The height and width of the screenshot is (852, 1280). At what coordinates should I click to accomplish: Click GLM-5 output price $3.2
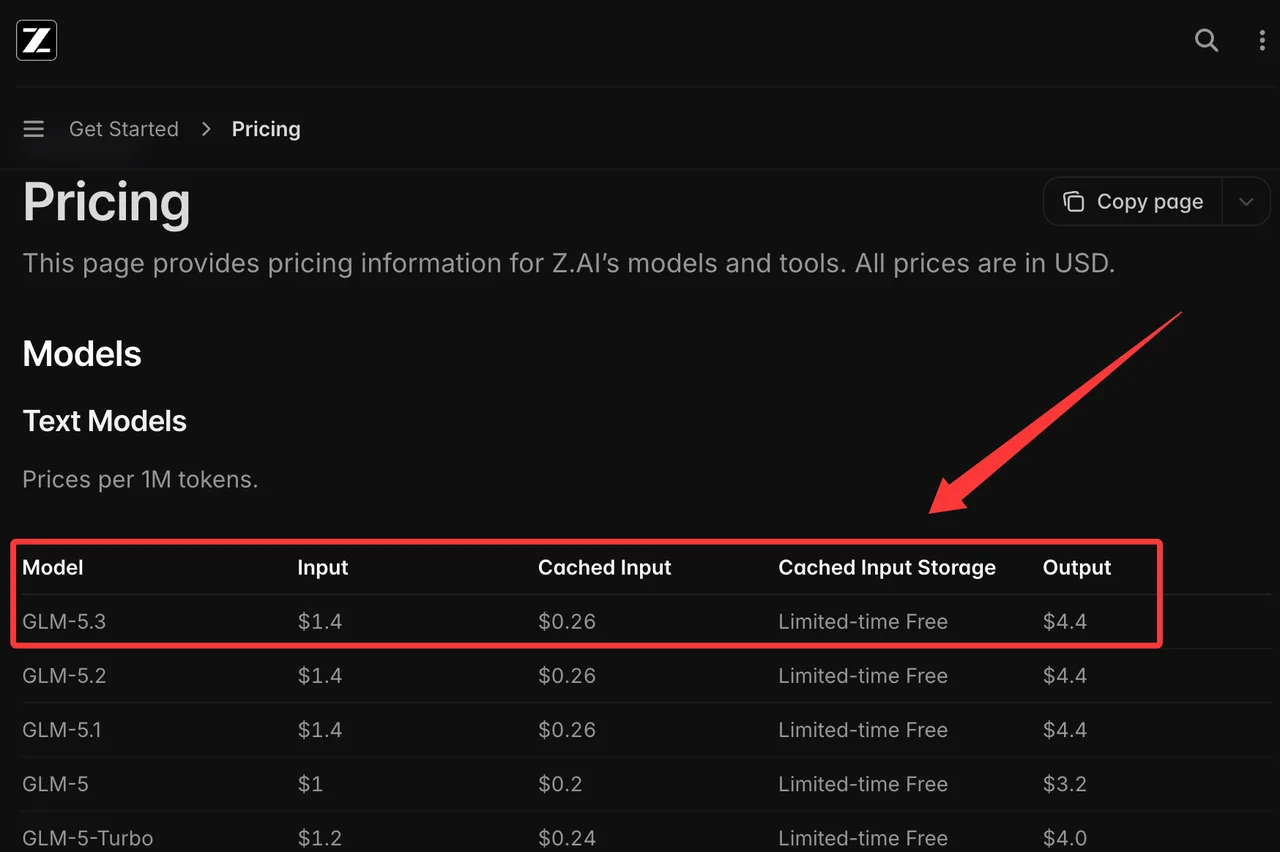pyautogui.click(x=1065, y=784)
